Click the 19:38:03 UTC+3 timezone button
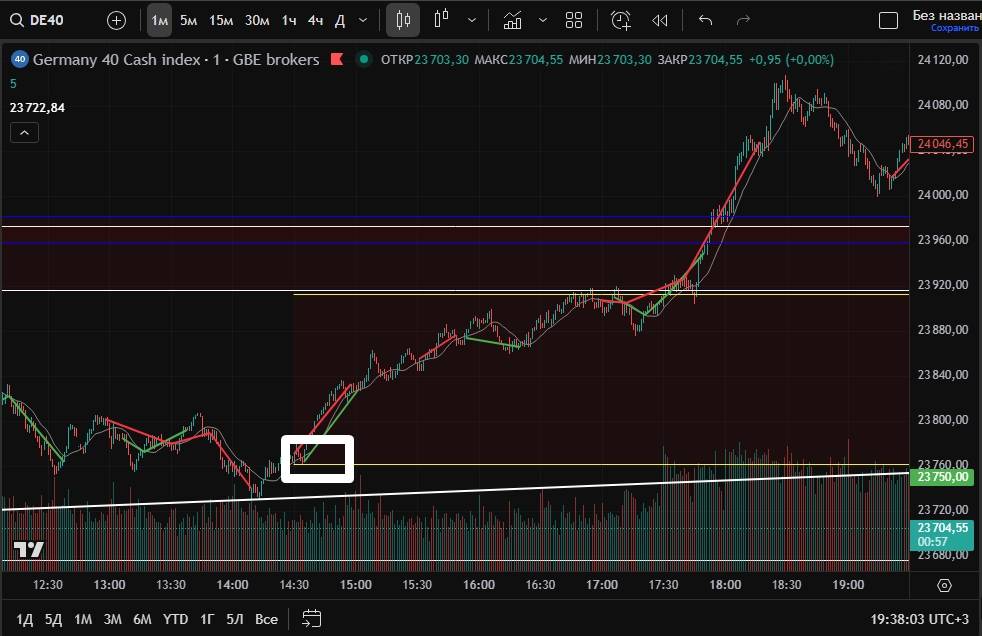This screenshot has height=636, width=982. (917, 619)
